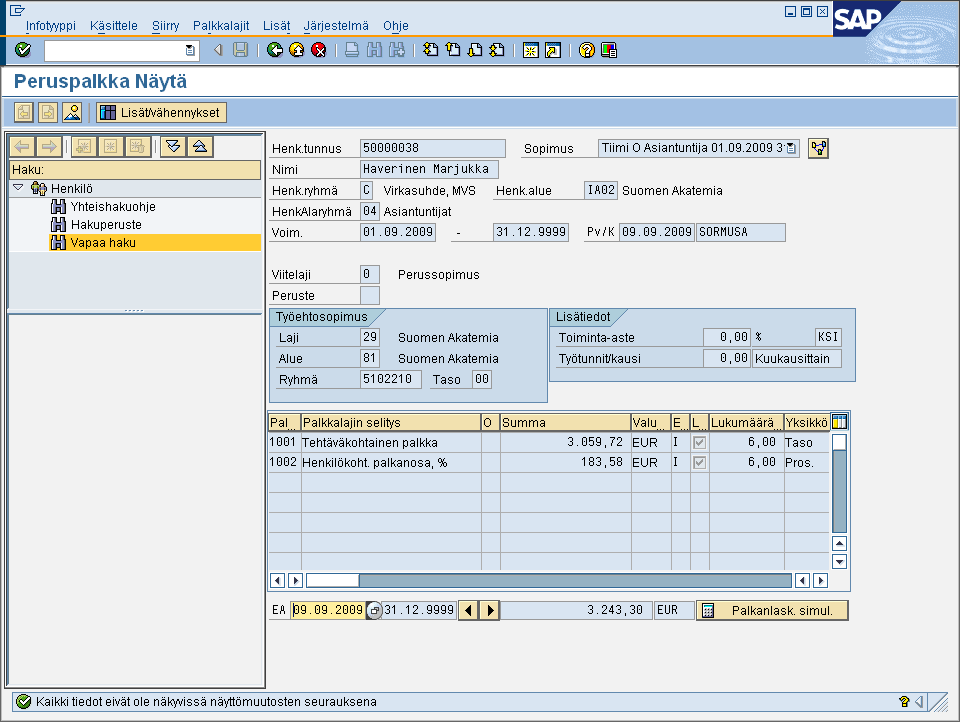Click the Expand all nodes icon
The width and height of the screenshot is (960, 722).
click(x=173, y=146)
